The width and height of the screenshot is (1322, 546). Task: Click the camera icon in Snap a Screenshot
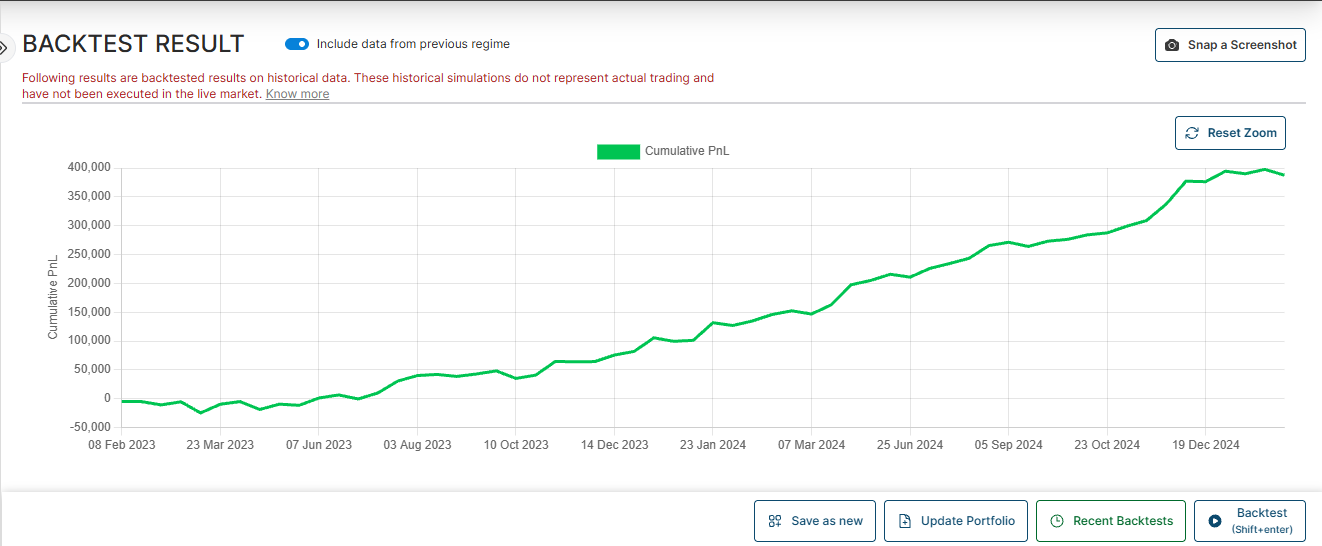[1172, 45]
